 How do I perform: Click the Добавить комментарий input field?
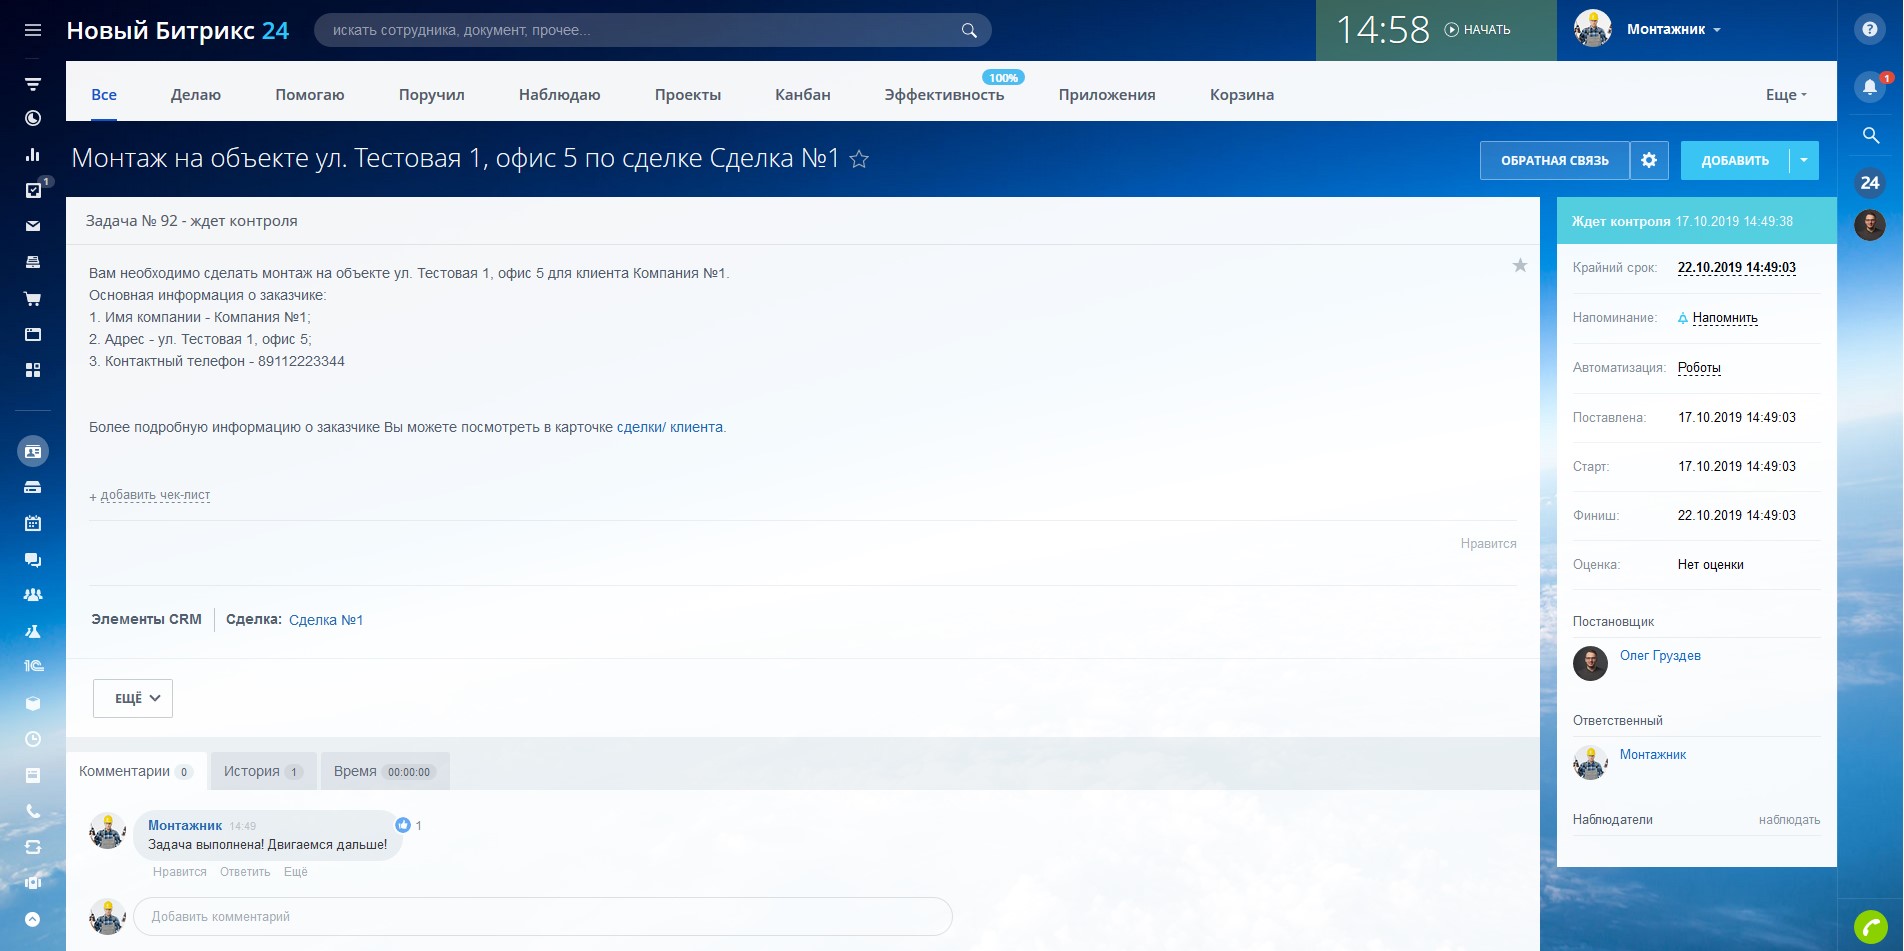tap(542, 916)
